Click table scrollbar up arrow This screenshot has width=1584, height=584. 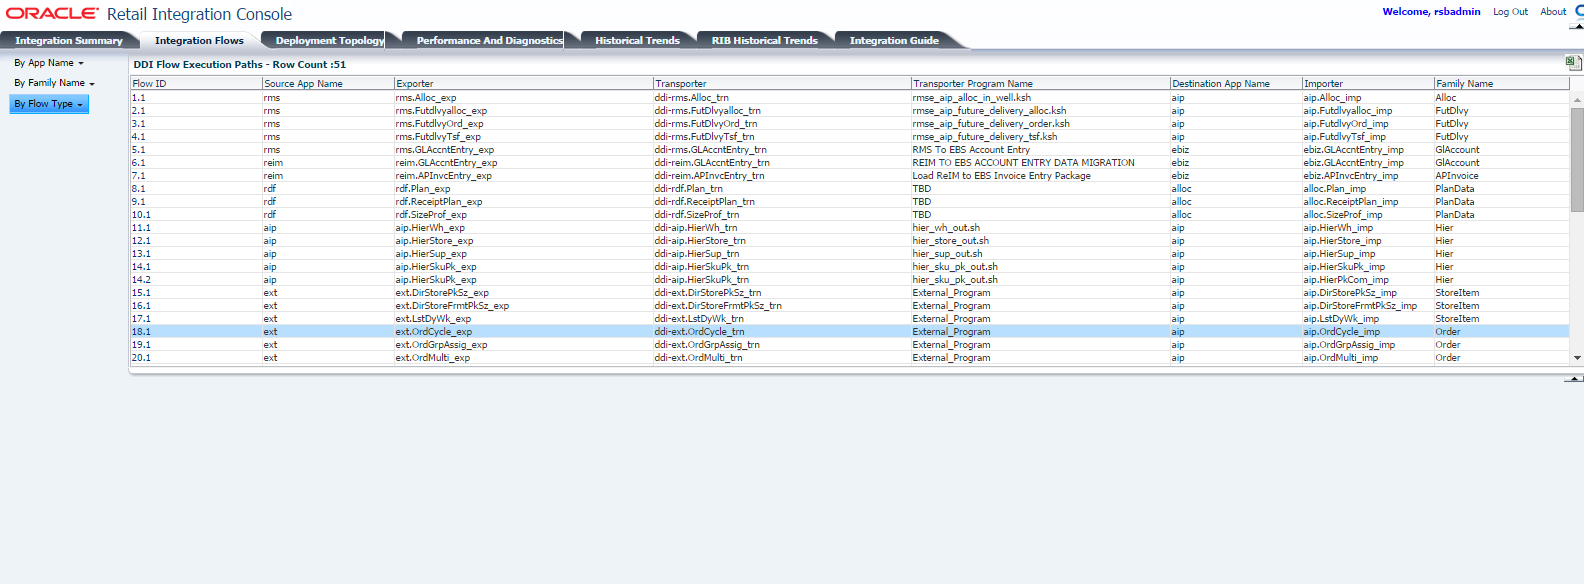[1577, 100]
